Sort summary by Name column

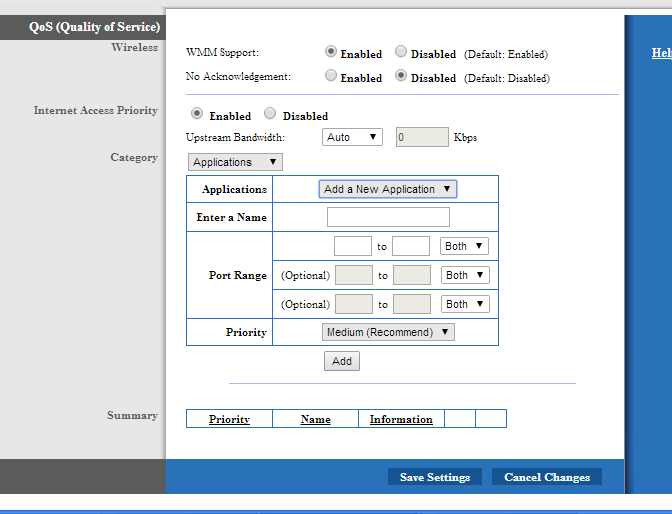315,419
